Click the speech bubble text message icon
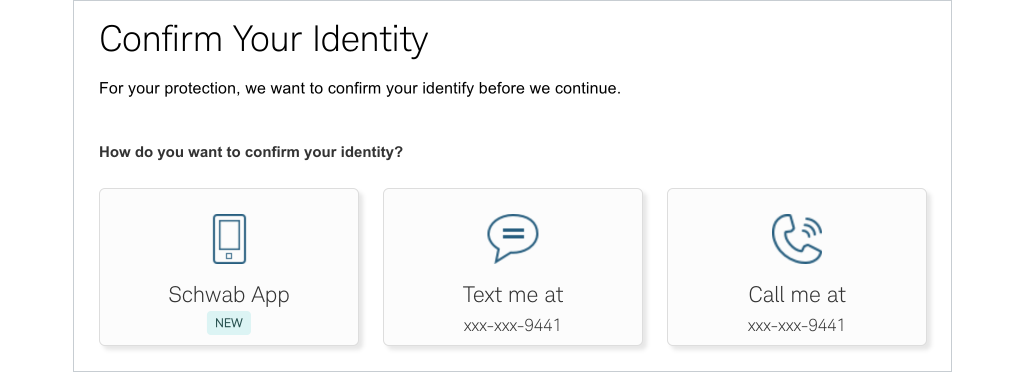The width and height of the screenshot is (1024, 372). 513,238
